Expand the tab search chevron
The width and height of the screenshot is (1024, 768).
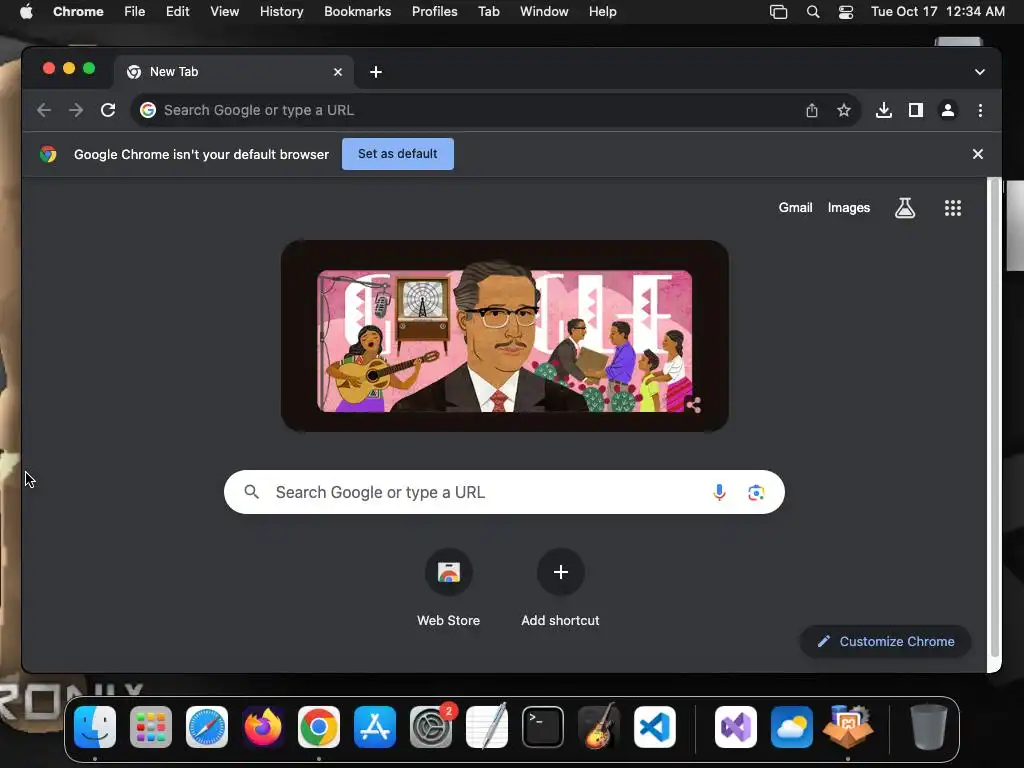(x=980, y=72)
